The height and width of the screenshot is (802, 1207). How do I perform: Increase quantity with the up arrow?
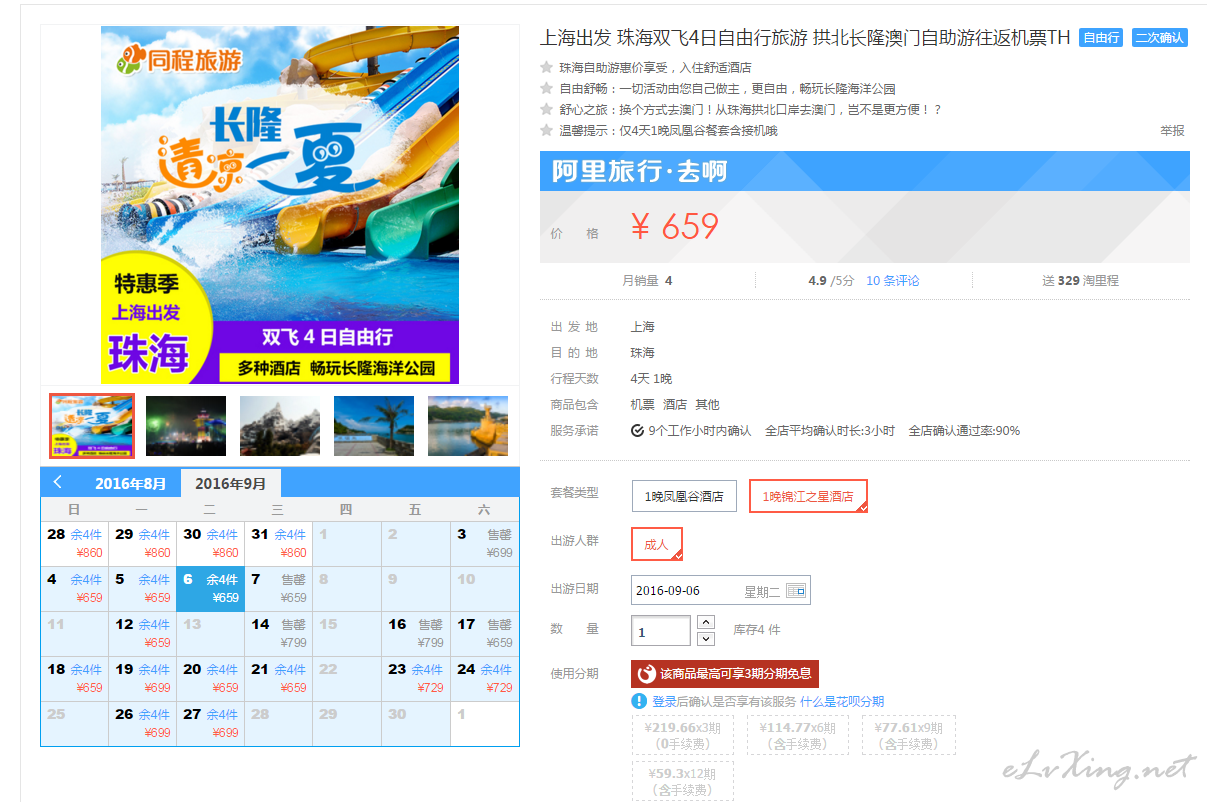pos(705,622)
